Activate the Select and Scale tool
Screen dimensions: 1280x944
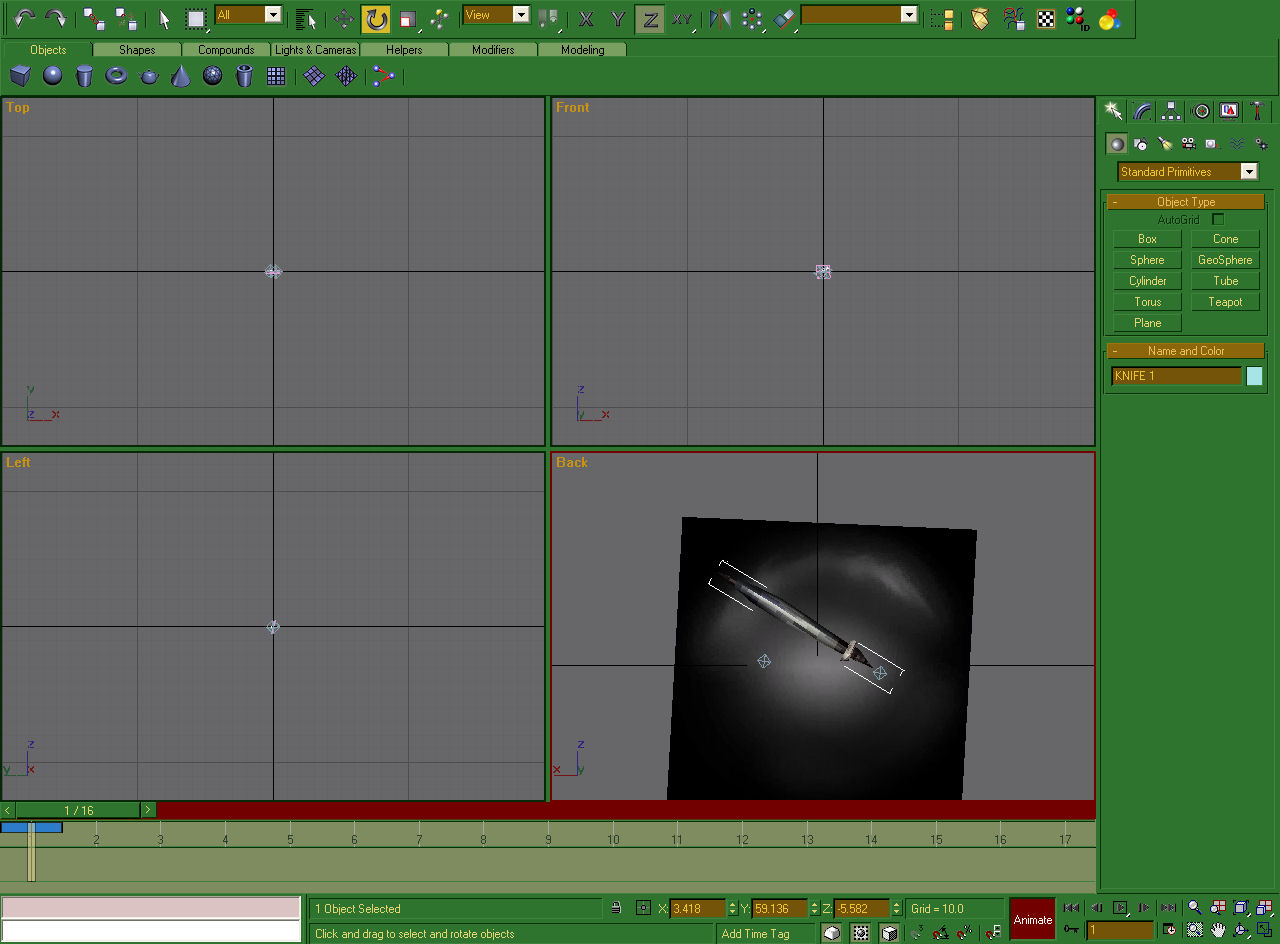pyautogui.click(x=407, y=18)
